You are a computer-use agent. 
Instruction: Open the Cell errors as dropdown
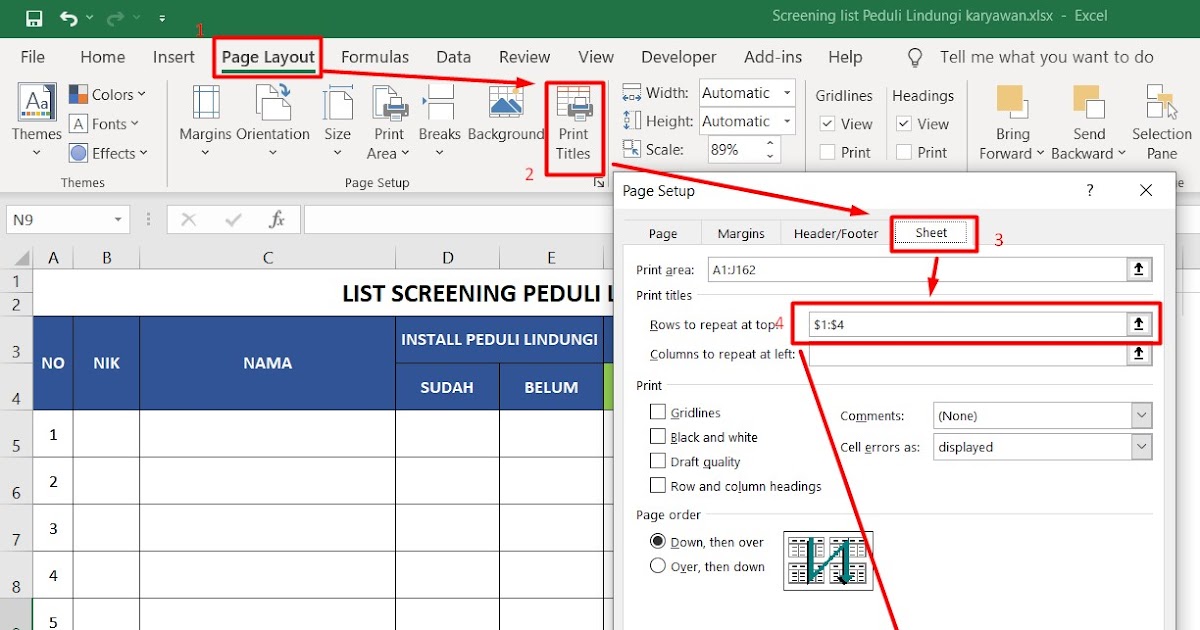point(1140,447)
